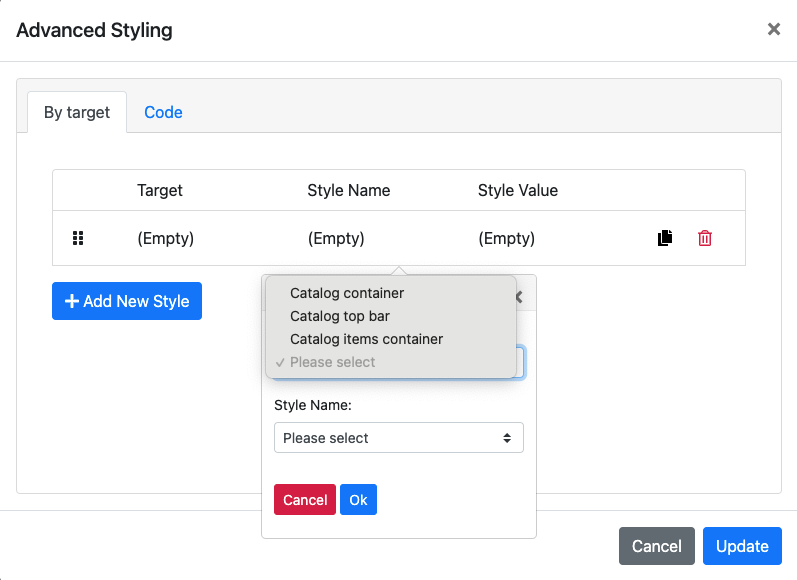This screenshot has height=580, width=797.
Task: Click the duplicate style row icon
Action: click(665, 238)
